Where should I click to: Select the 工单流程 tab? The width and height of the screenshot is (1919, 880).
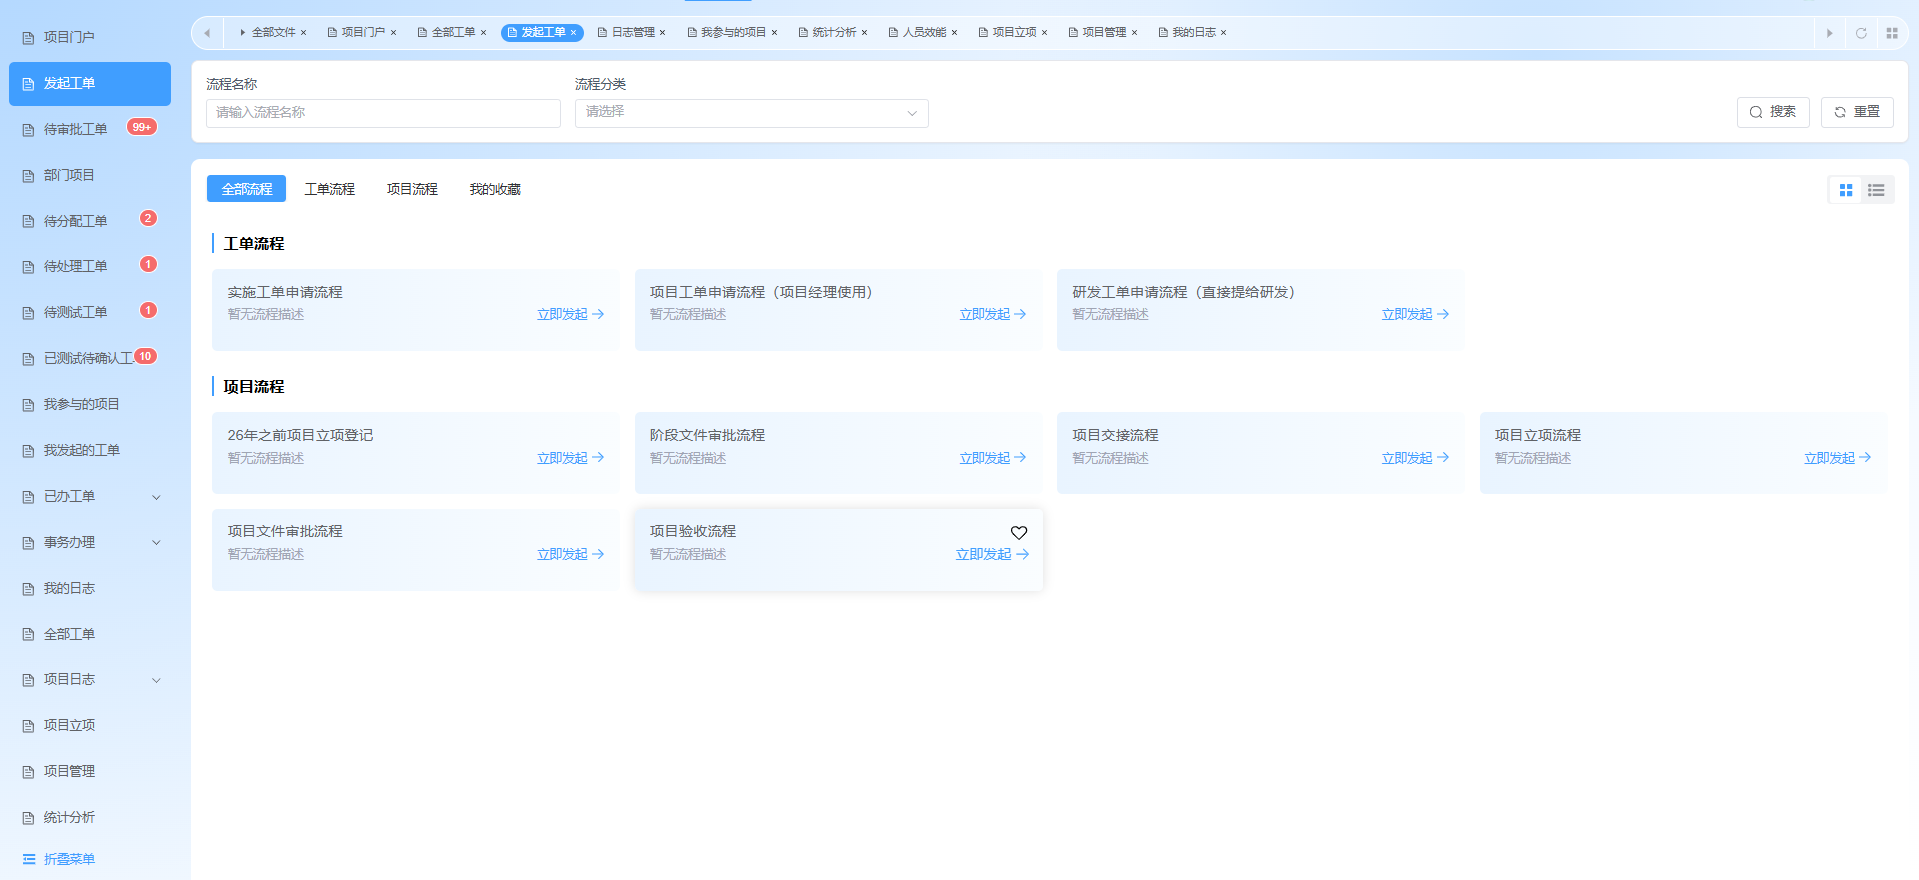pos(330,189)
